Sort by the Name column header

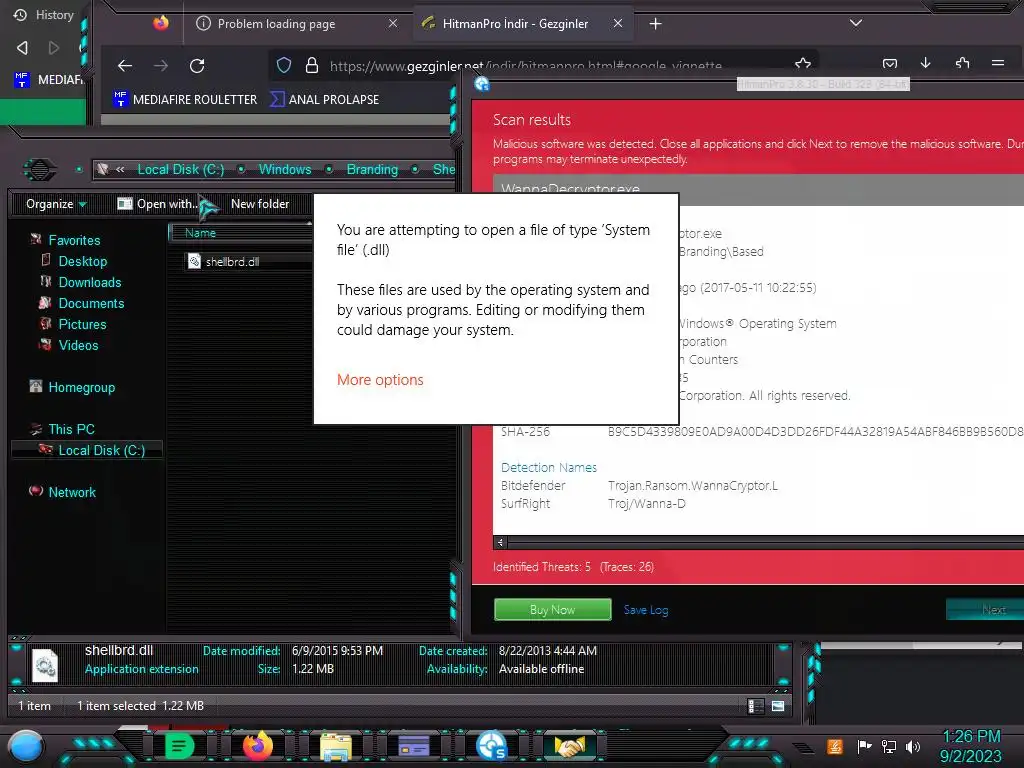pos(240,232)
